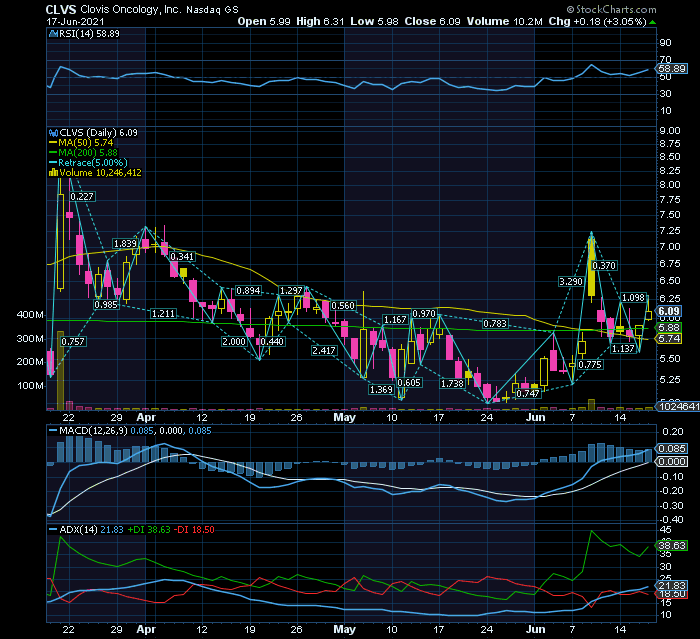Click the 1.137 retracement label

pos(623,349)
